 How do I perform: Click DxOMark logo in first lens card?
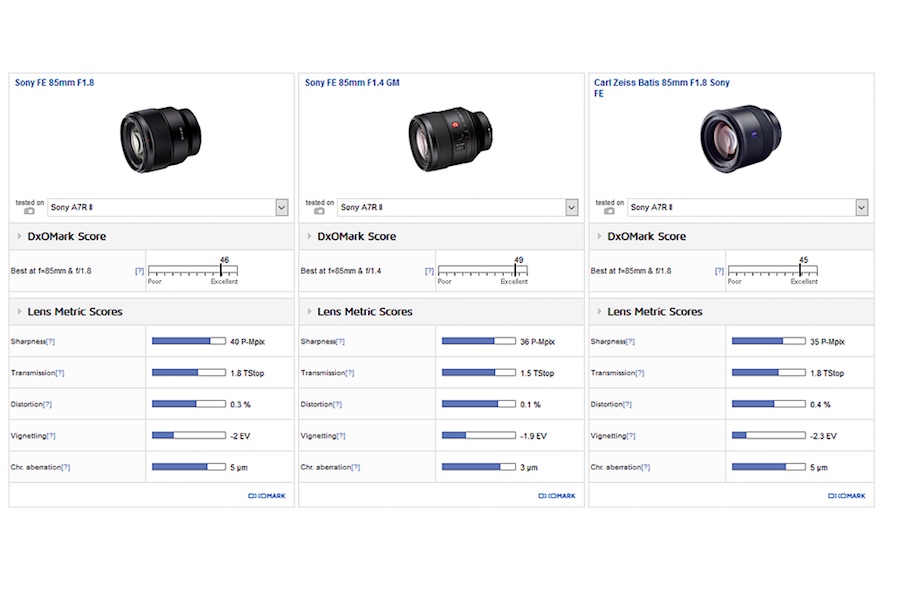click(267, 495)
